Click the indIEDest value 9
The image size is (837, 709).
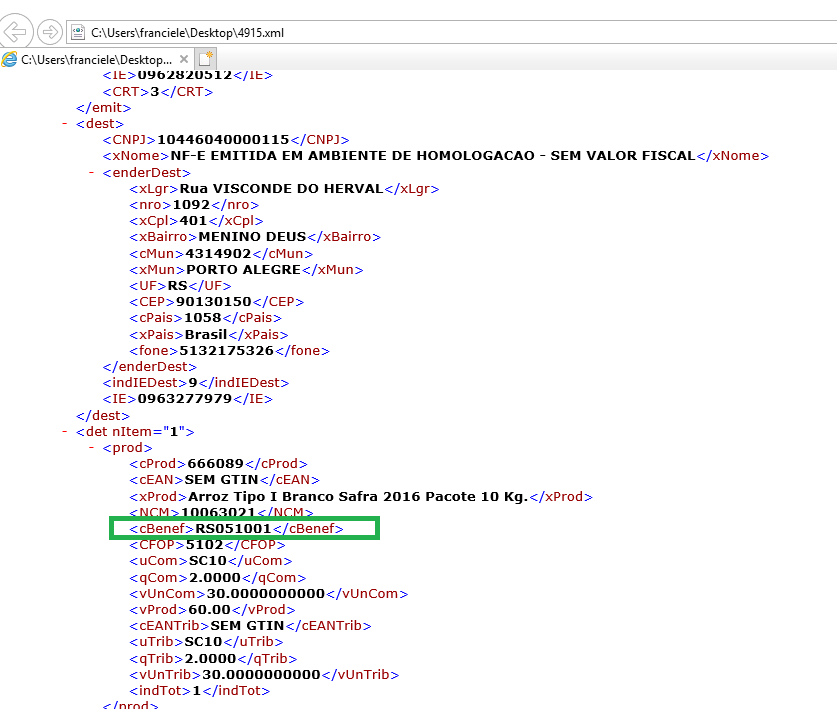click(193, 383)
